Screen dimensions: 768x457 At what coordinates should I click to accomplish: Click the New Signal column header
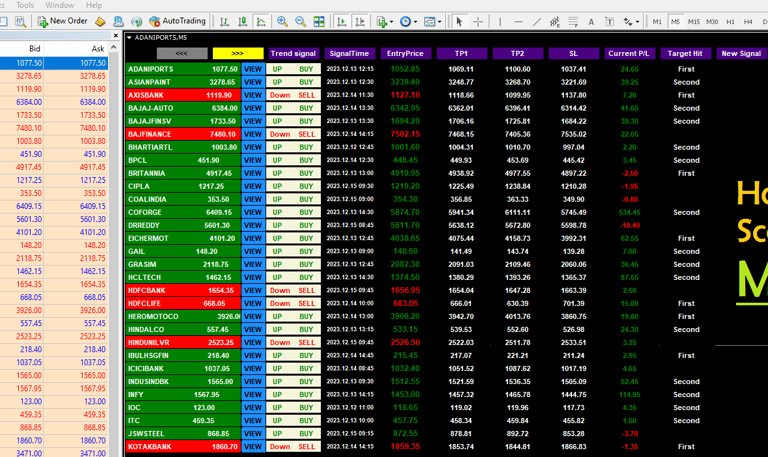point(741,53)
